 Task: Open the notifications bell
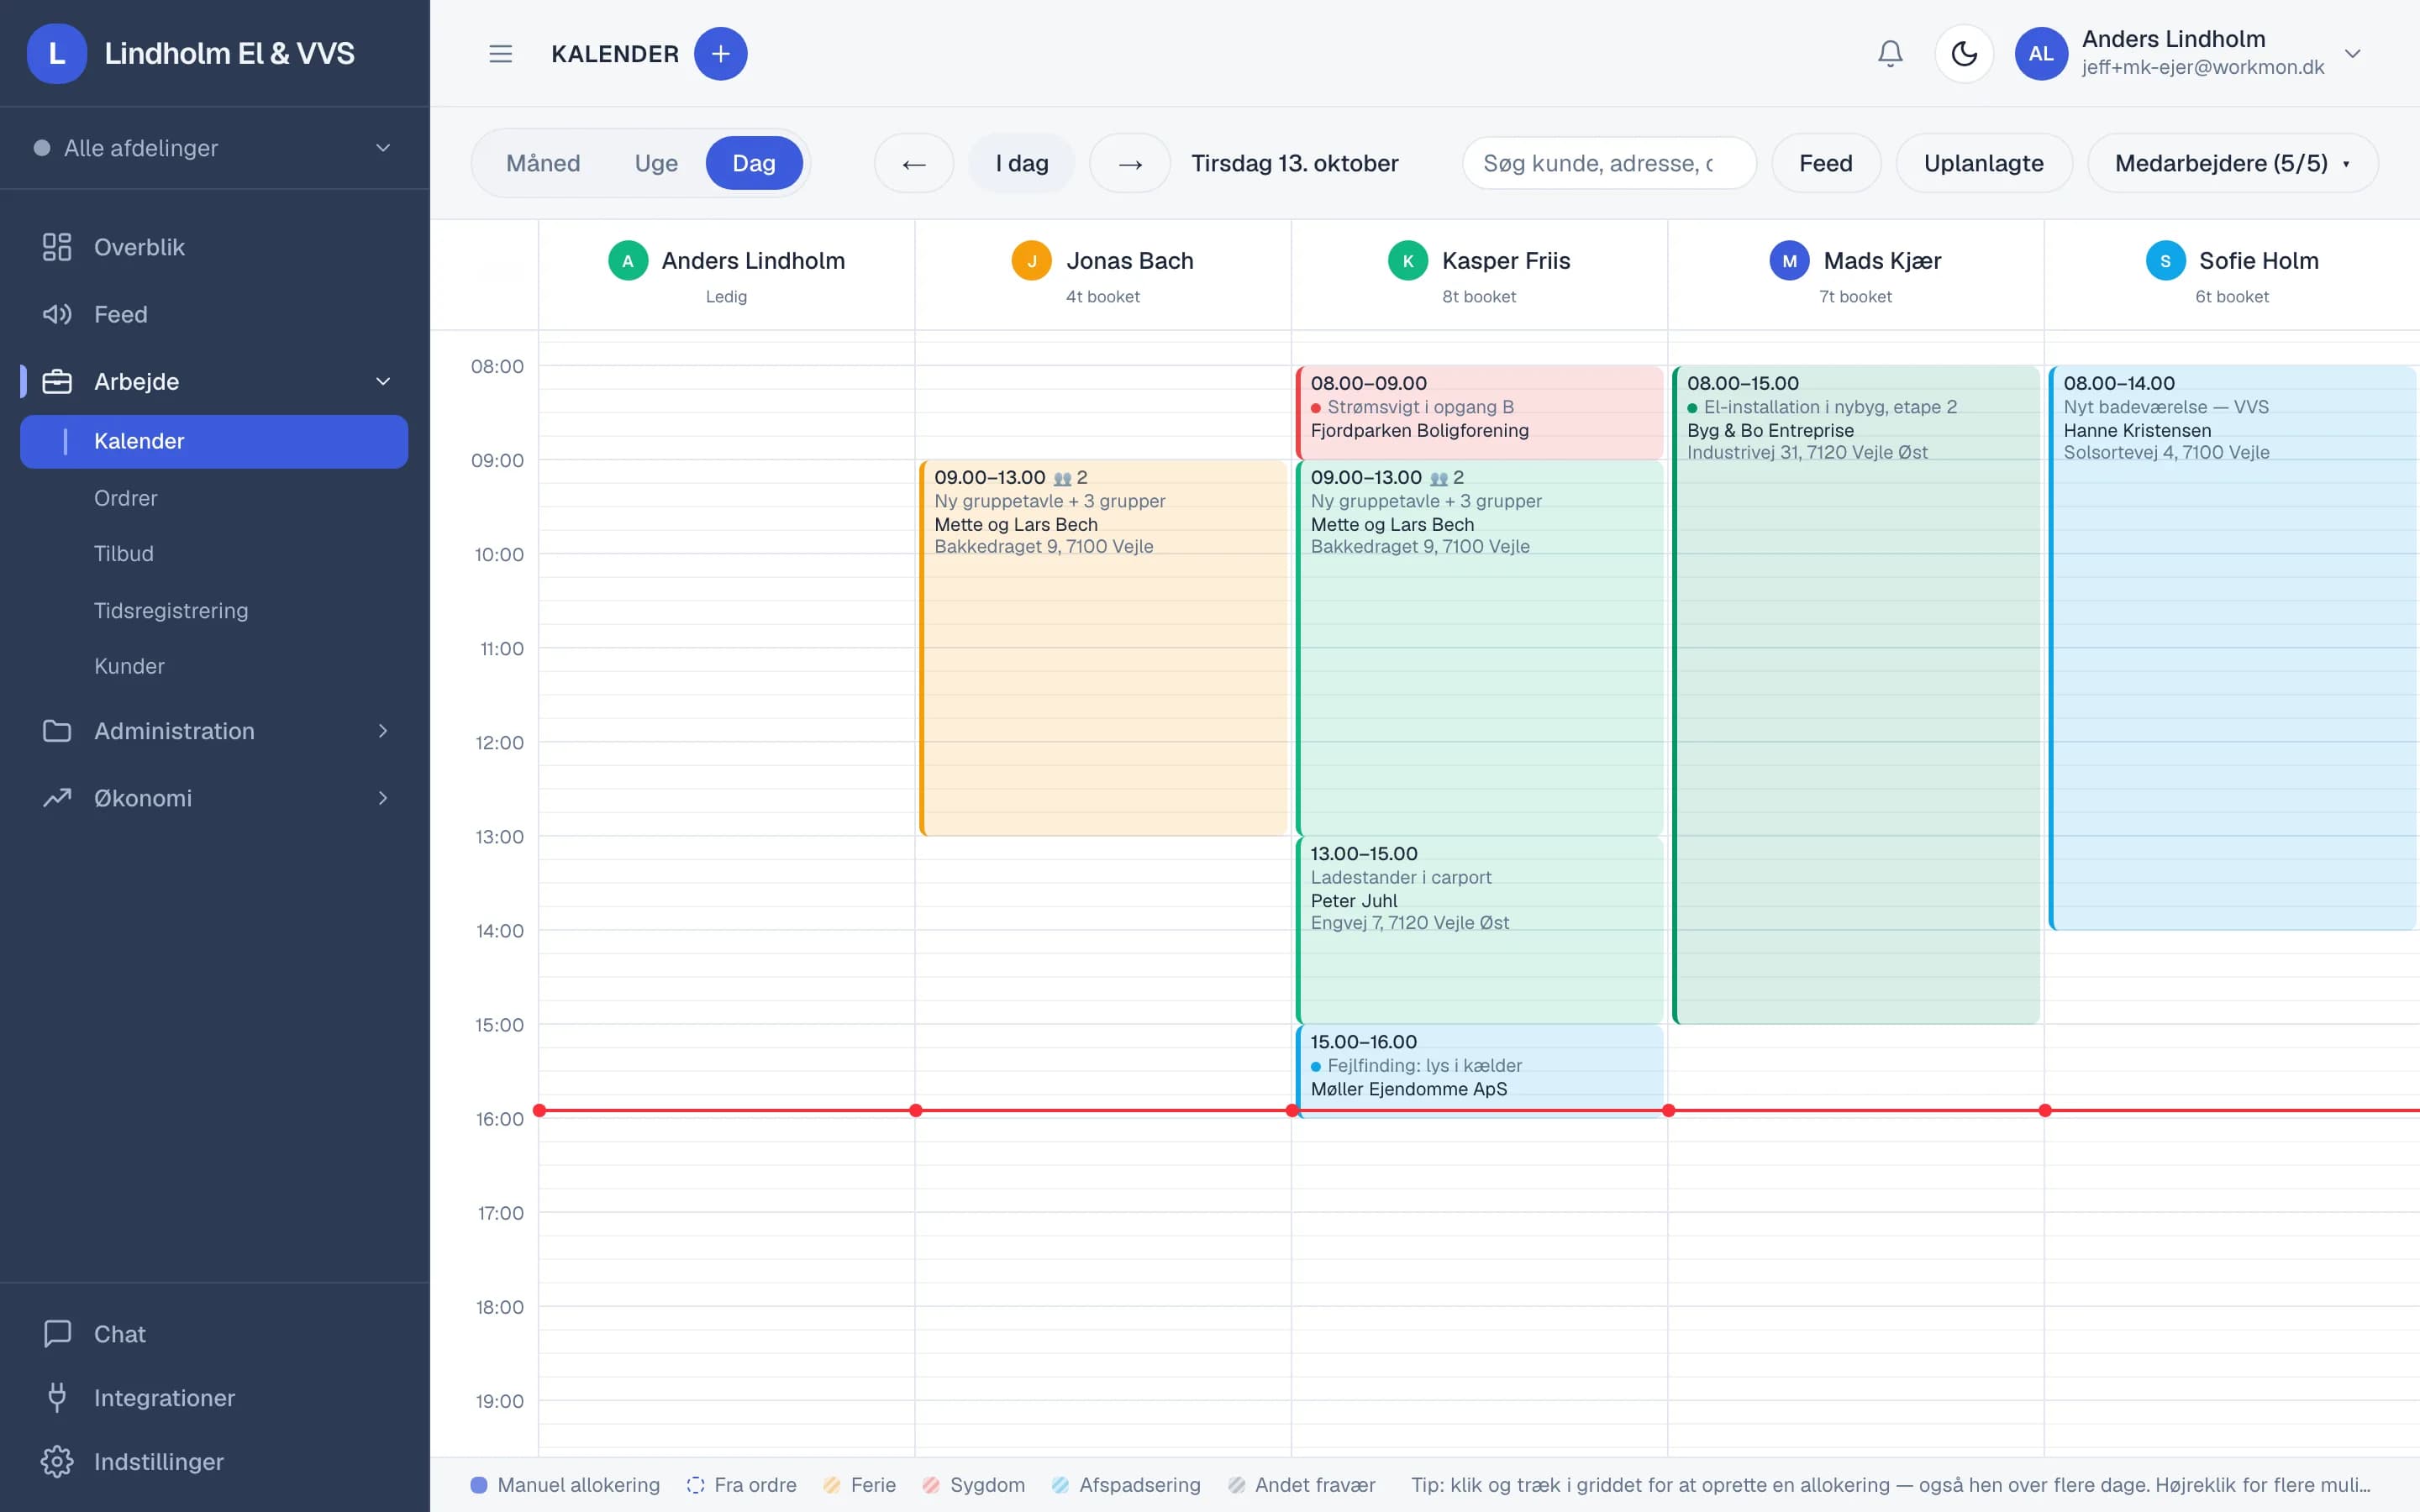click(1890, 54)
